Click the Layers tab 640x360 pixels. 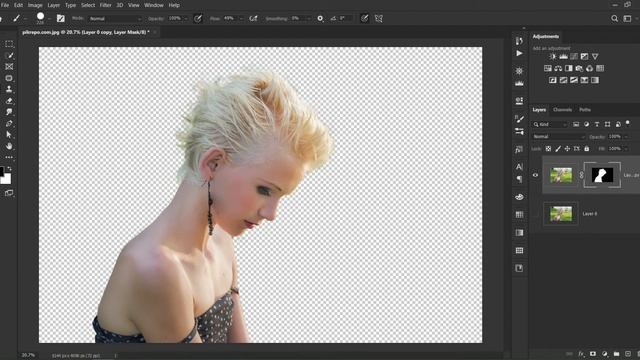(539, 110)
